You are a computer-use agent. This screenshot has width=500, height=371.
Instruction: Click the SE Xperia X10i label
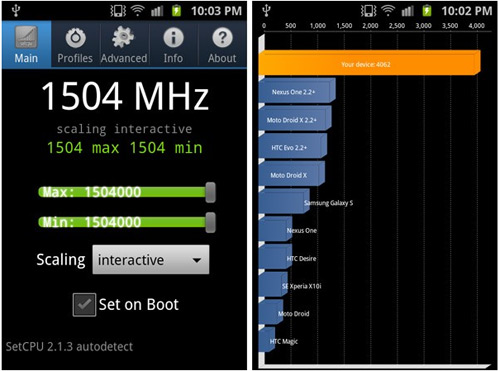[302, 286]
